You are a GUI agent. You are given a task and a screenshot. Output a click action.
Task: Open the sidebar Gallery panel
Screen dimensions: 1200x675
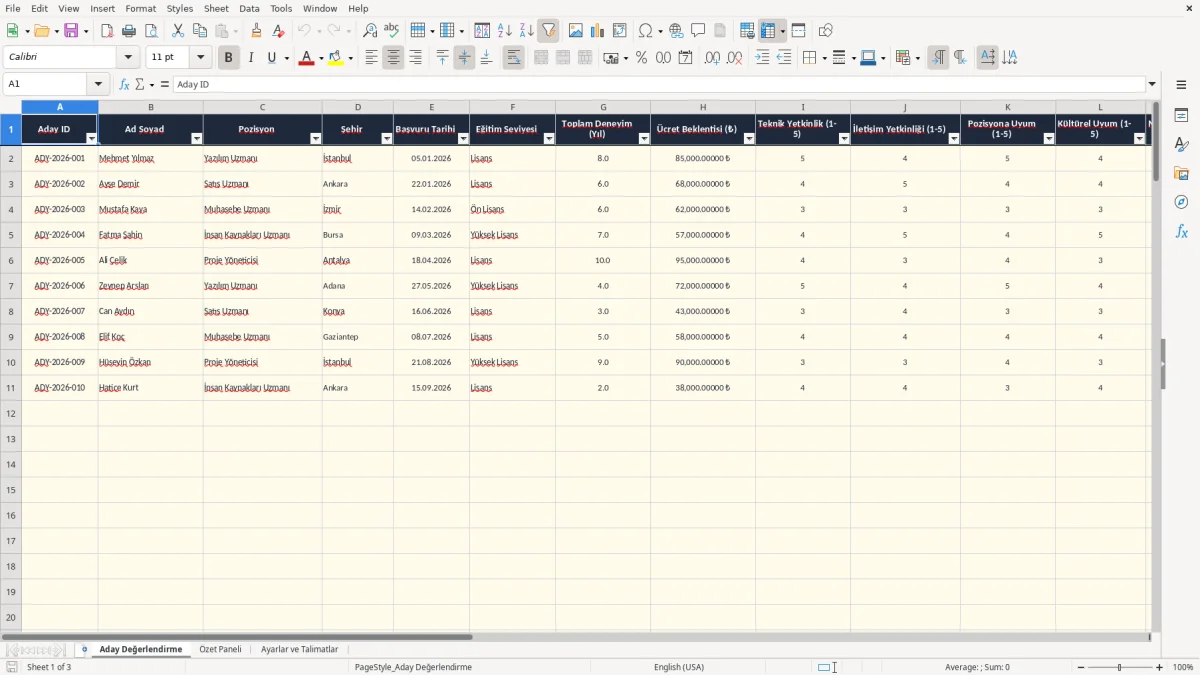(x=1181, y=174)
